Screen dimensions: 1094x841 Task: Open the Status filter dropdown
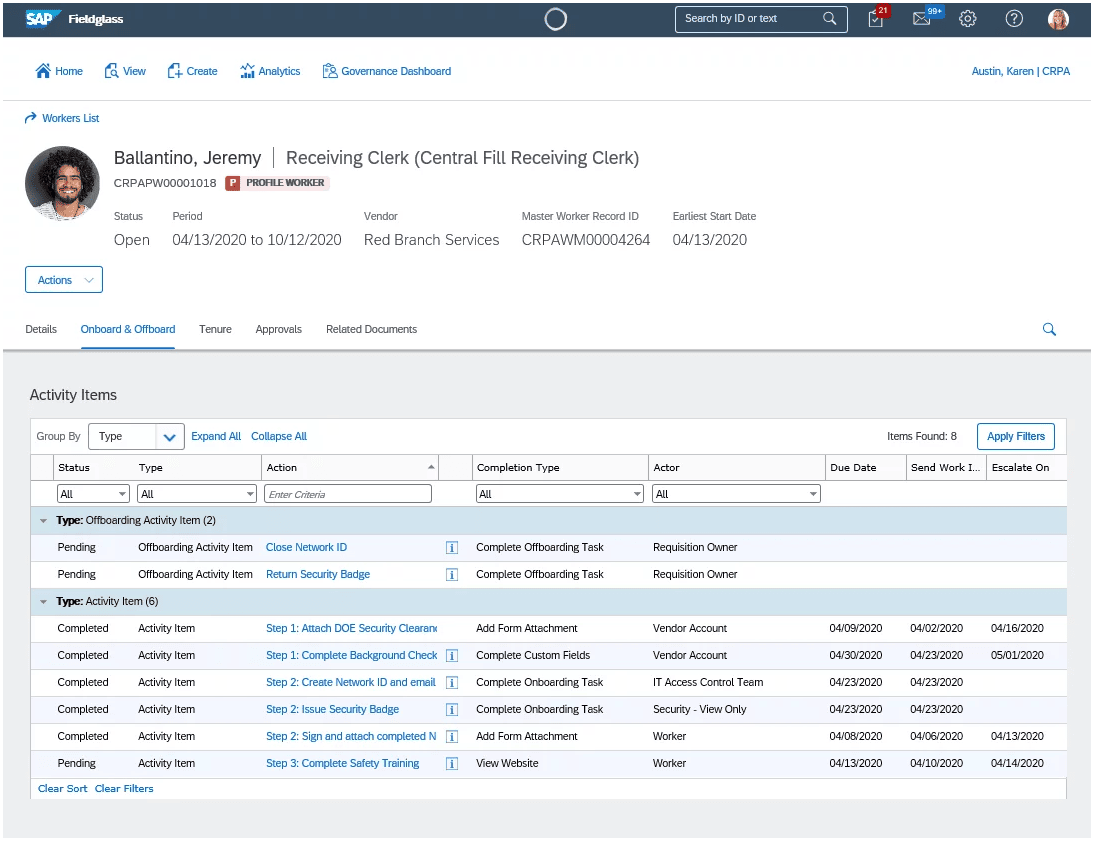tap(93, 494)
